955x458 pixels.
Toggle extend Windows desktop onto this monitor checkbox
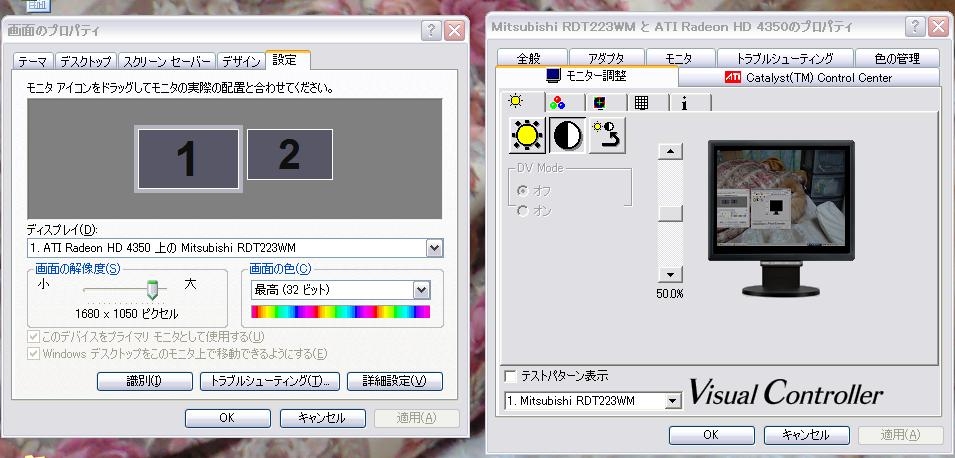point(33,354)
